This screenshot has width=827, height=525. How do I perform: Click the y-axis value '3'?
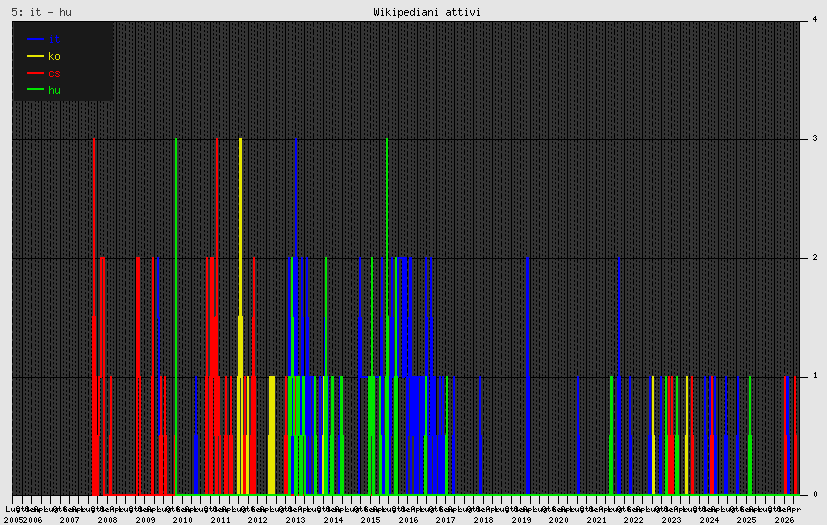coord(815,138)
